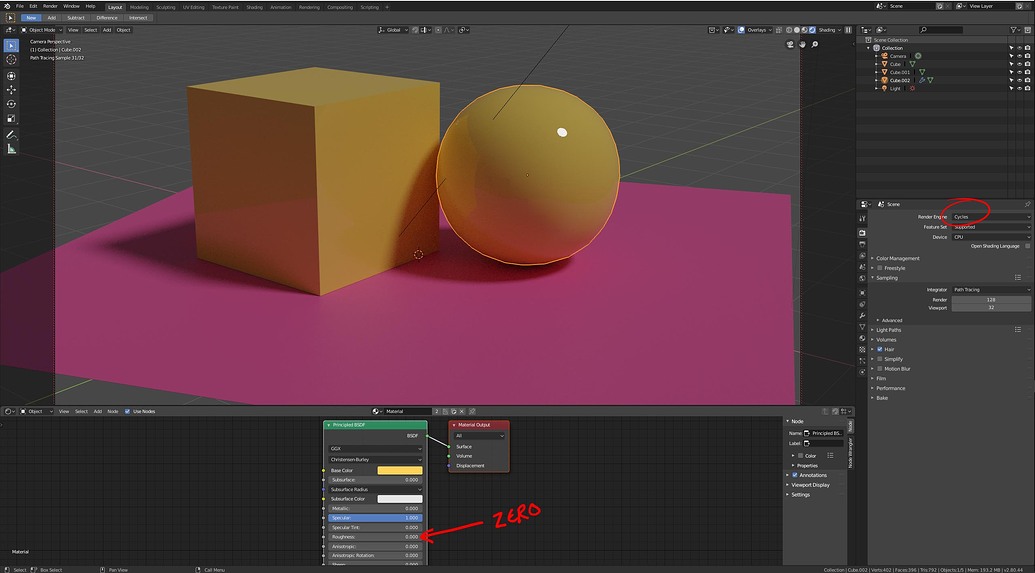Image resolution: width=1035 pixels, height=573 pixels.
Task: Select the Rotate tool
Action: 11,104
